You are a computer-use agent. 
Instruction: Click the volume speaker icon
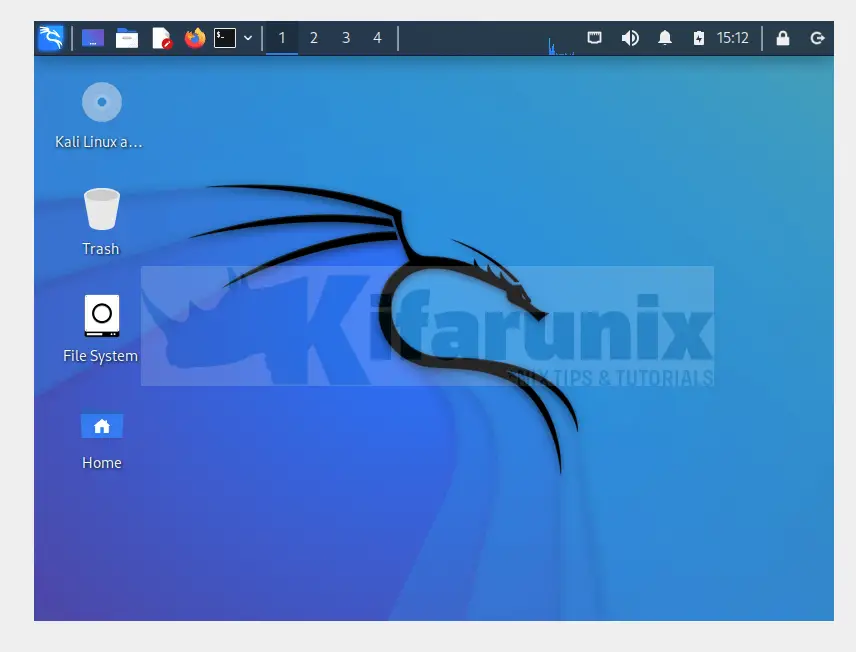(630, 38)
